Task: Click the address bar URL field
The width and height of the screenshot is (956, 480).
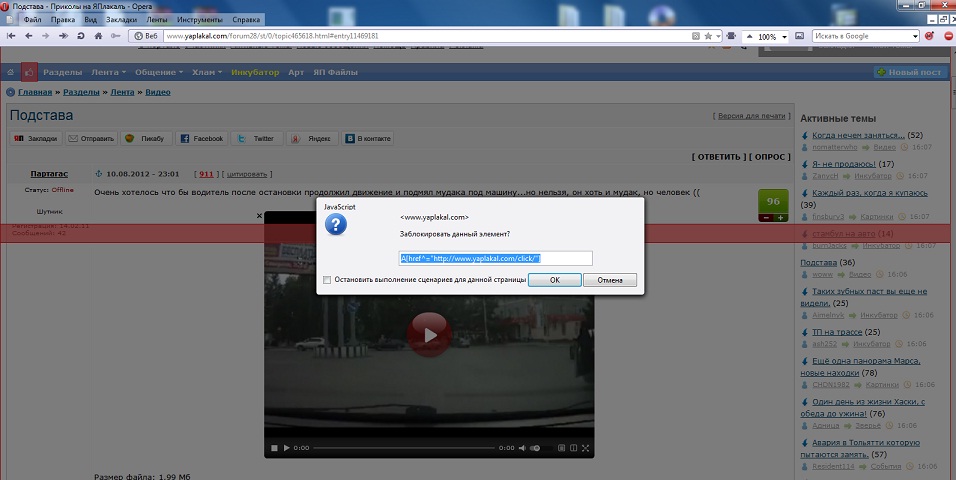Action: pos(427,36)
